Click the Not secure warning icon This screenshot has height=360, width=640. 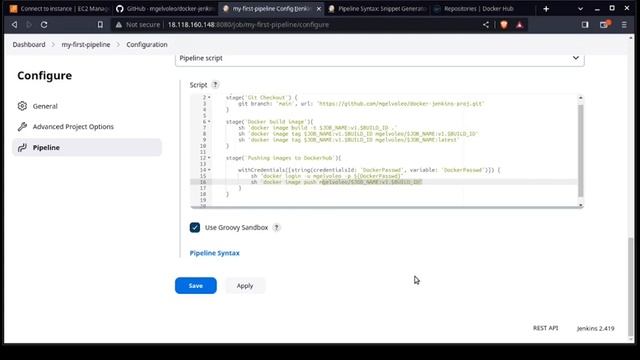pos(118,25)
